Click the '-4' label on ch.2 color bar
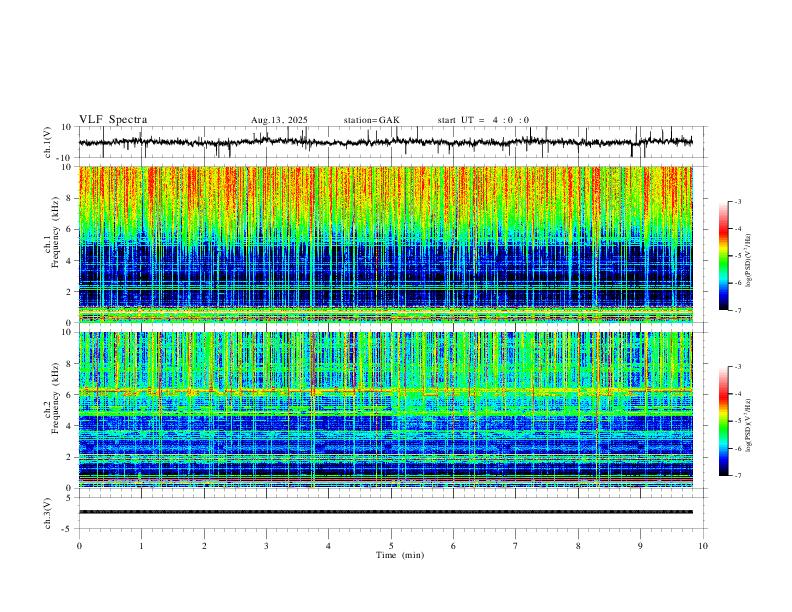792x612 pixels. (737, 393)
